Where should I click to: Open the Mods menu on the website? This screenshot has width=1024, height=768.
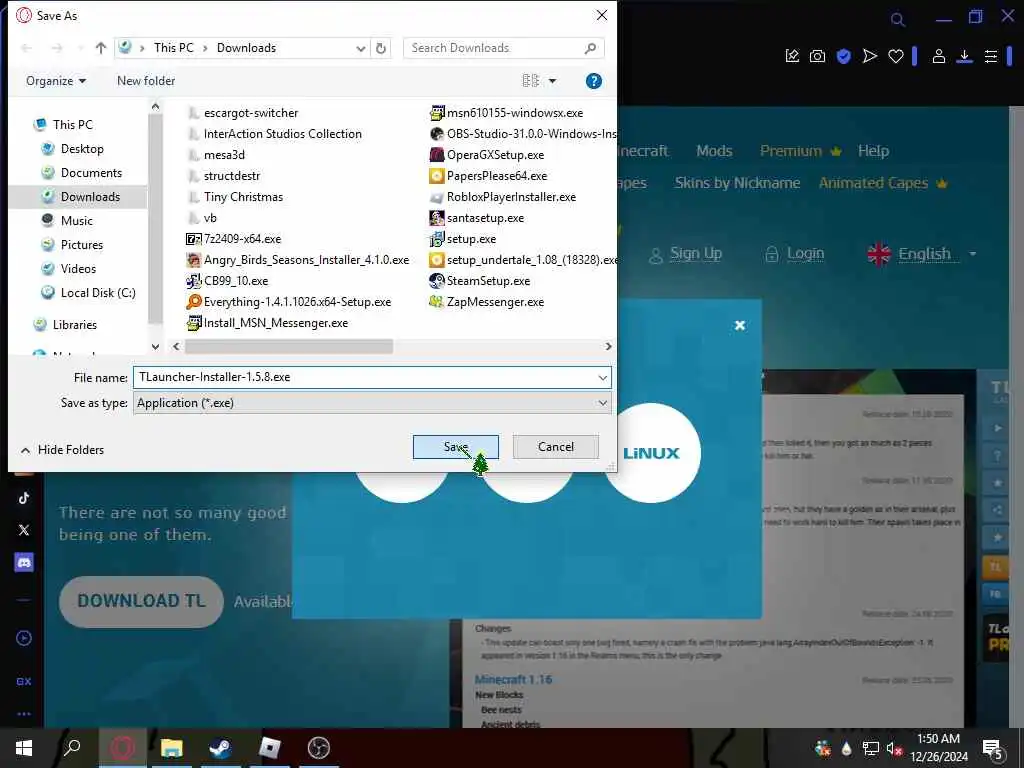[714, 151]
